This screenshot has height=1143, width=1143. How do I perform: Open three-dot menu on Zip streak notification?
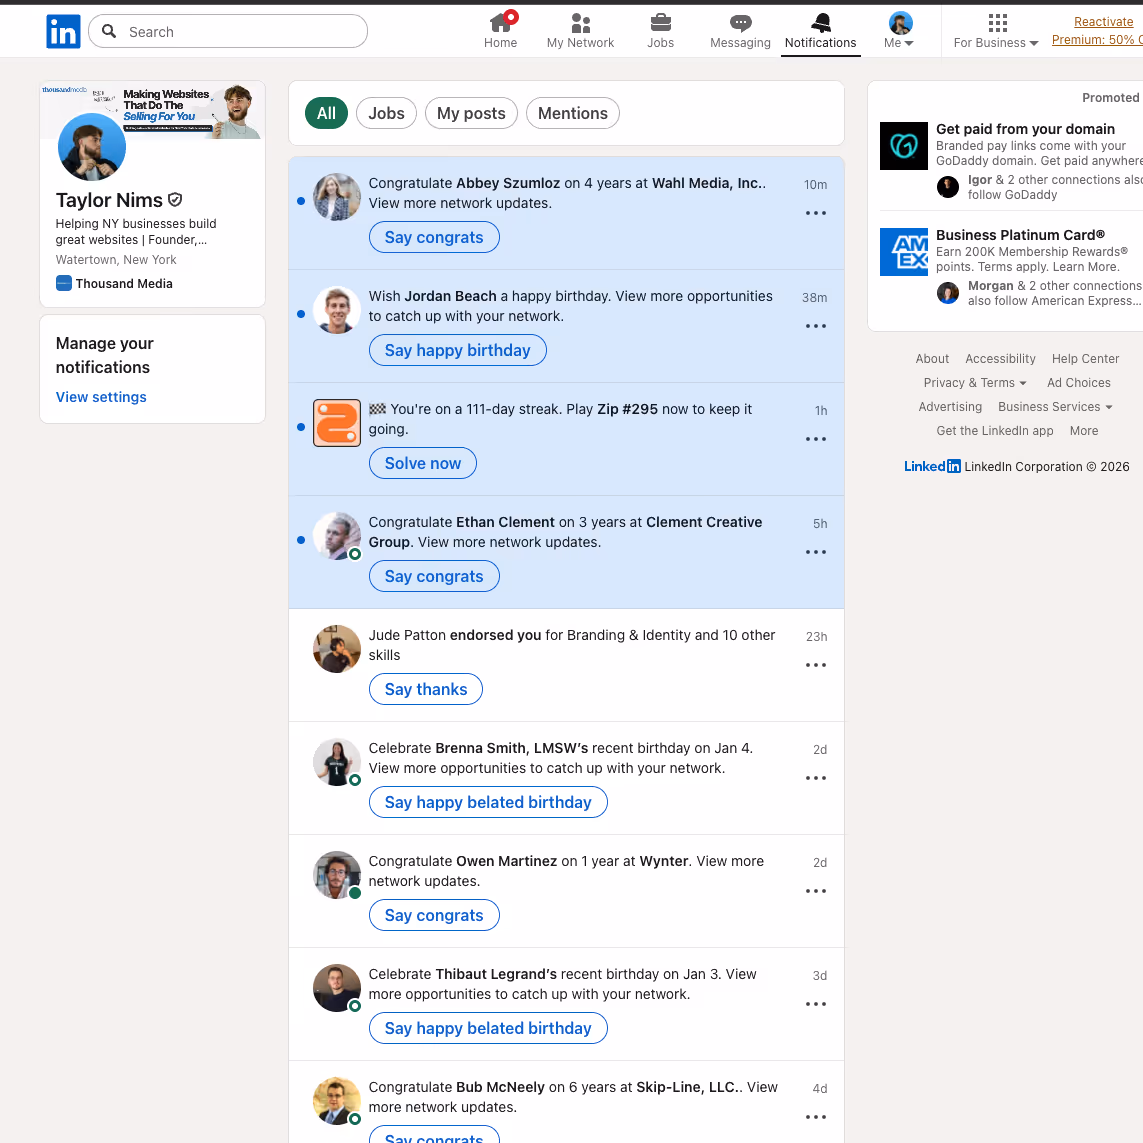(816, 439)
